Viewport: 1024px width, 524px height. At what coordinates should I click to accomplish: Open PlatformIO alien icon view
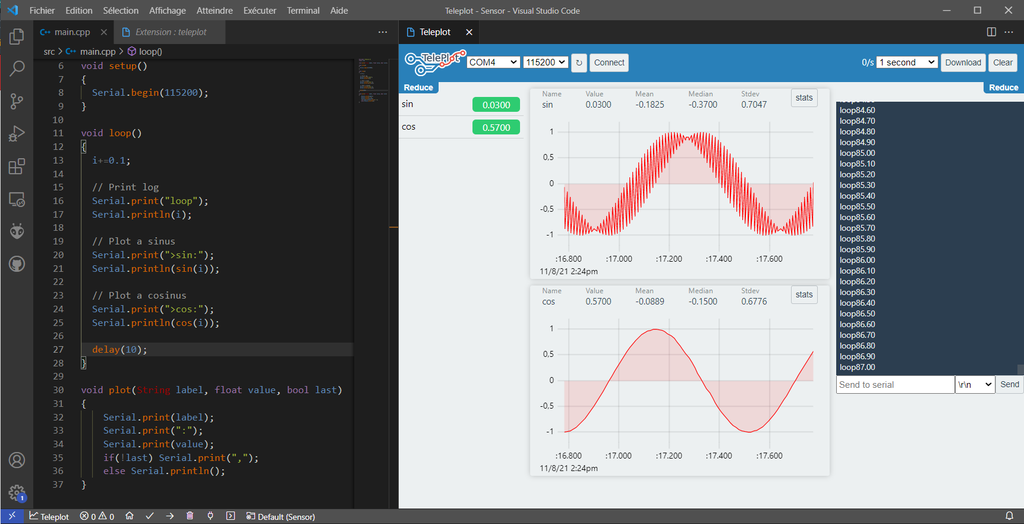tap(17, 231)
